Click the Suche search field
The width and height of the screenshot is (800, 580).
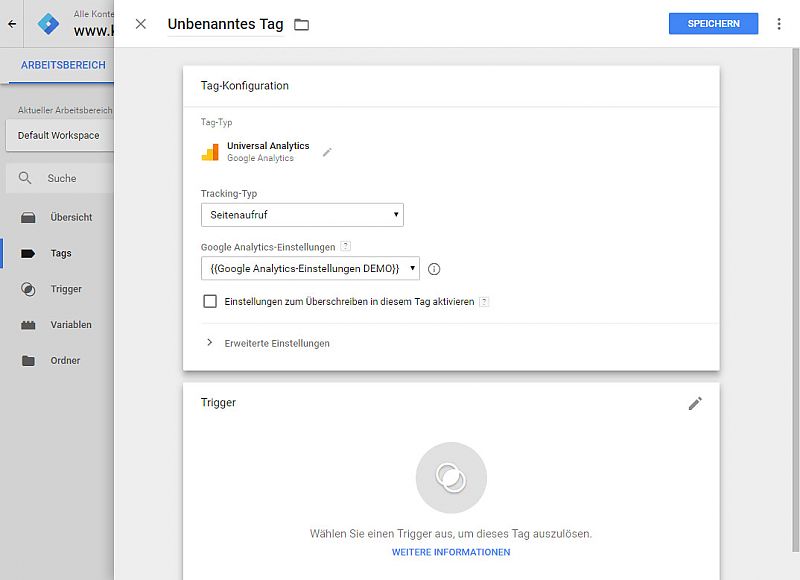60,178
